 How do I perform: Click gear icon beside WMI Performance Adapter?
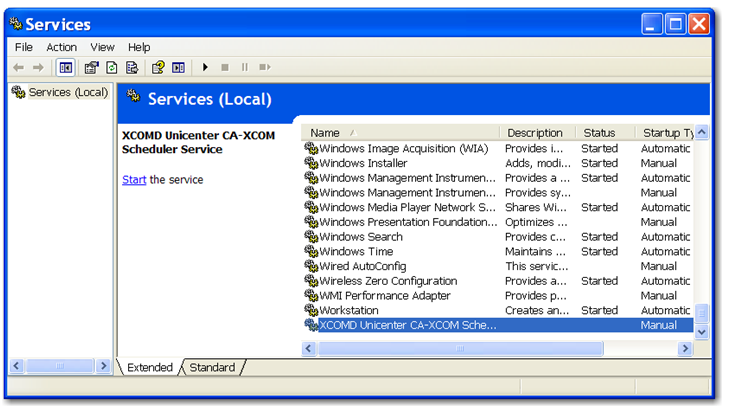[311, 295]
